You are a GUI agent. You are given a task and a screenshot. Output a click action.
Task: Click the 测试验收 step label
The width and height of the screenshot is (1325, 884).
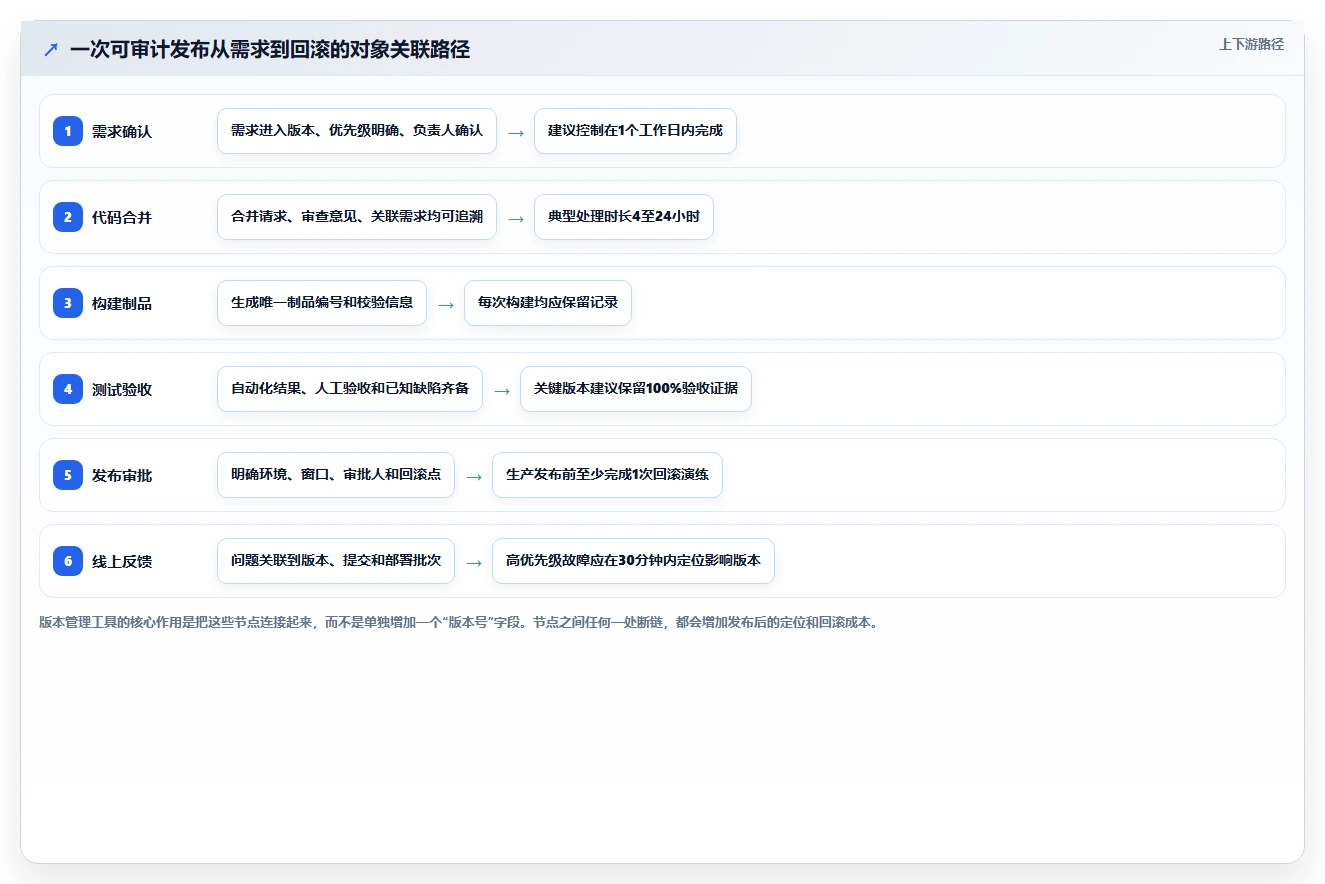click(x=122, y=389)
